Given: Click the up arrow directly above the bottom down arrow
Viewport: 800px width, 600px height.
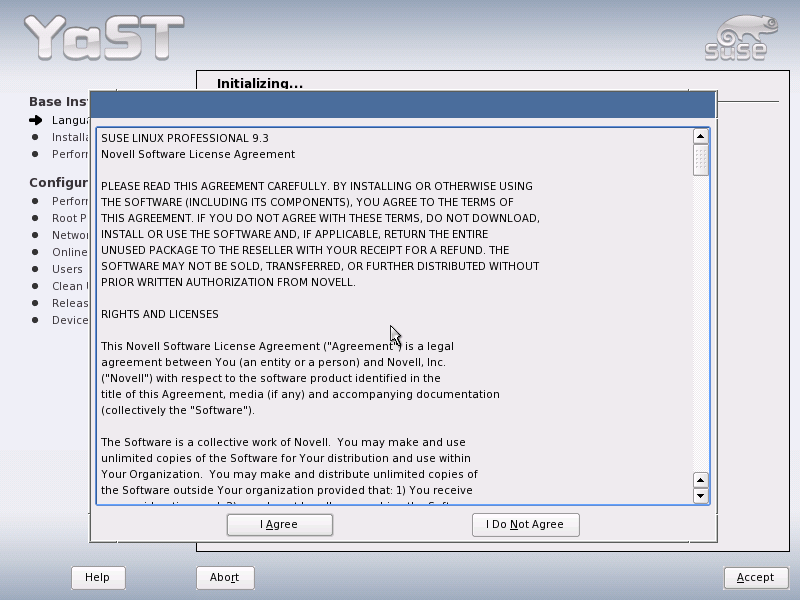Looking at the screenshot, I should coord(701,480).
